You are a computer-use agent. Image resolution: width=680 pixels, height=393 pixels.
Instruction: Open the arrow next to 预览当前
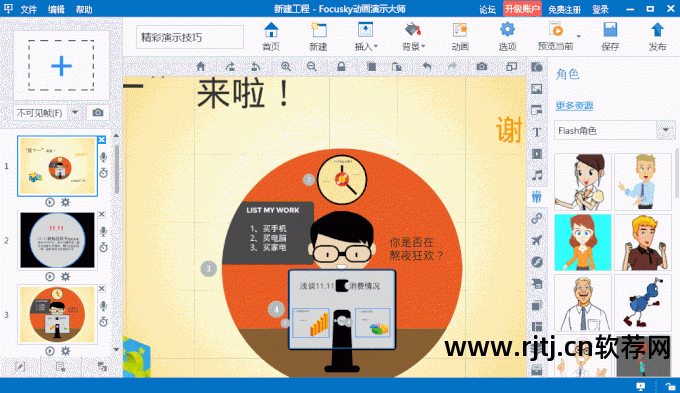(x=579, y=36)
